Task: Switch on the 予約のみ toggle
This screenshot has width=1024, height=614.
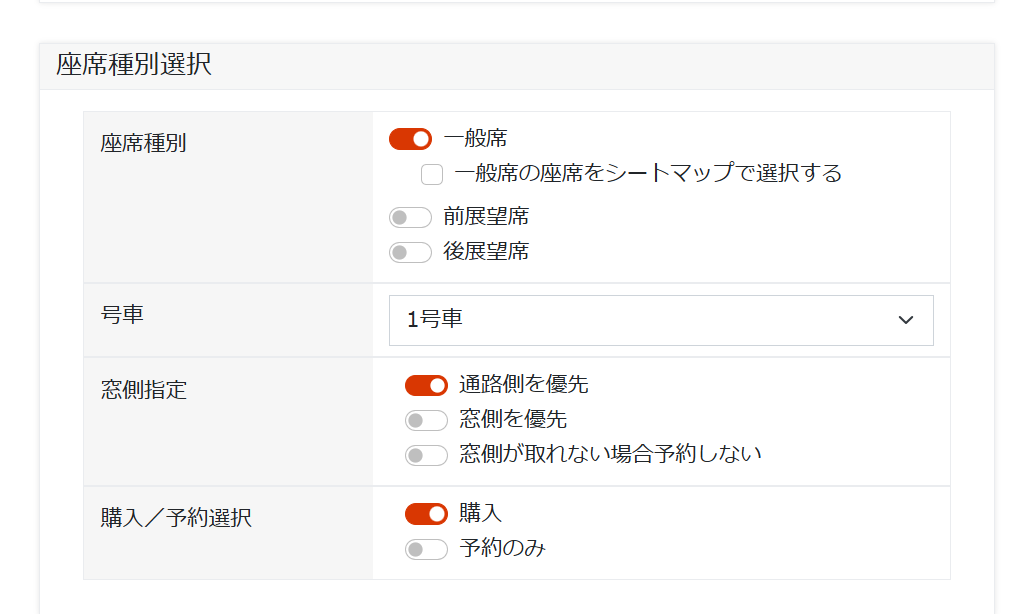Action: [426, 549]
